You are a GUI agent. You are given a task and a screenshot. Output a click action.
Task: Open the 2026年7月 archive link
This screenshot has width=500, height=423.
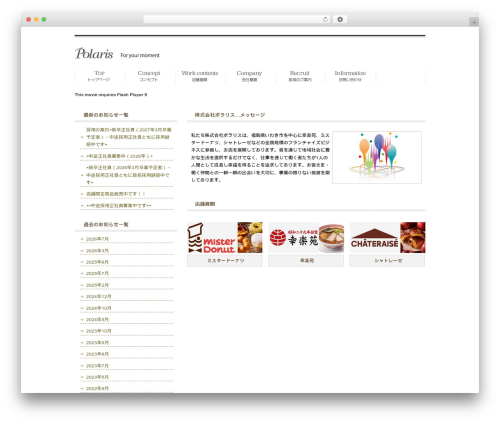pyautogui.click(x=97, y=239)
